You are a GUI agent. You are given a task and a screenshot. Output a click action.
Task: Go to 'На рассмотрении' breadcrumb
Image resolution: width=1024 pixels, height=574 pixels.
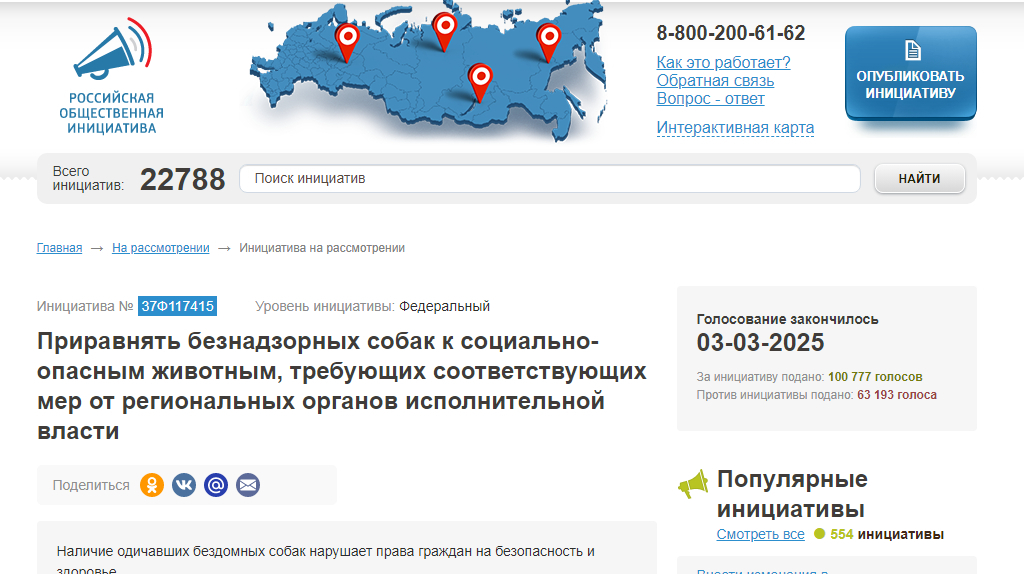tap(161, 248)
